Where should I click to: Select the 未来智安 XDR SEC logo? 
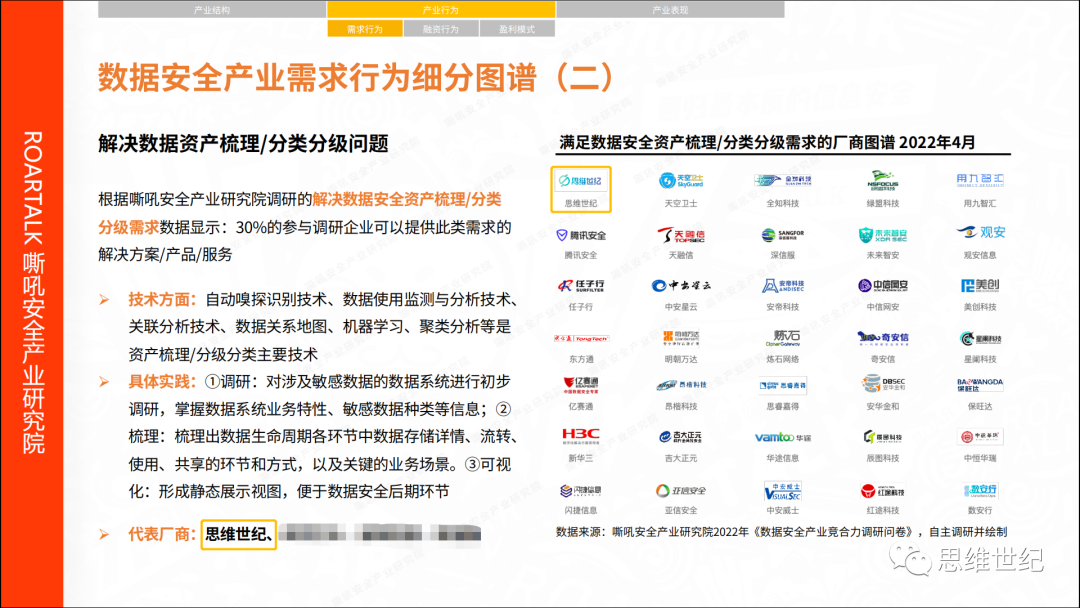[882, 235]
